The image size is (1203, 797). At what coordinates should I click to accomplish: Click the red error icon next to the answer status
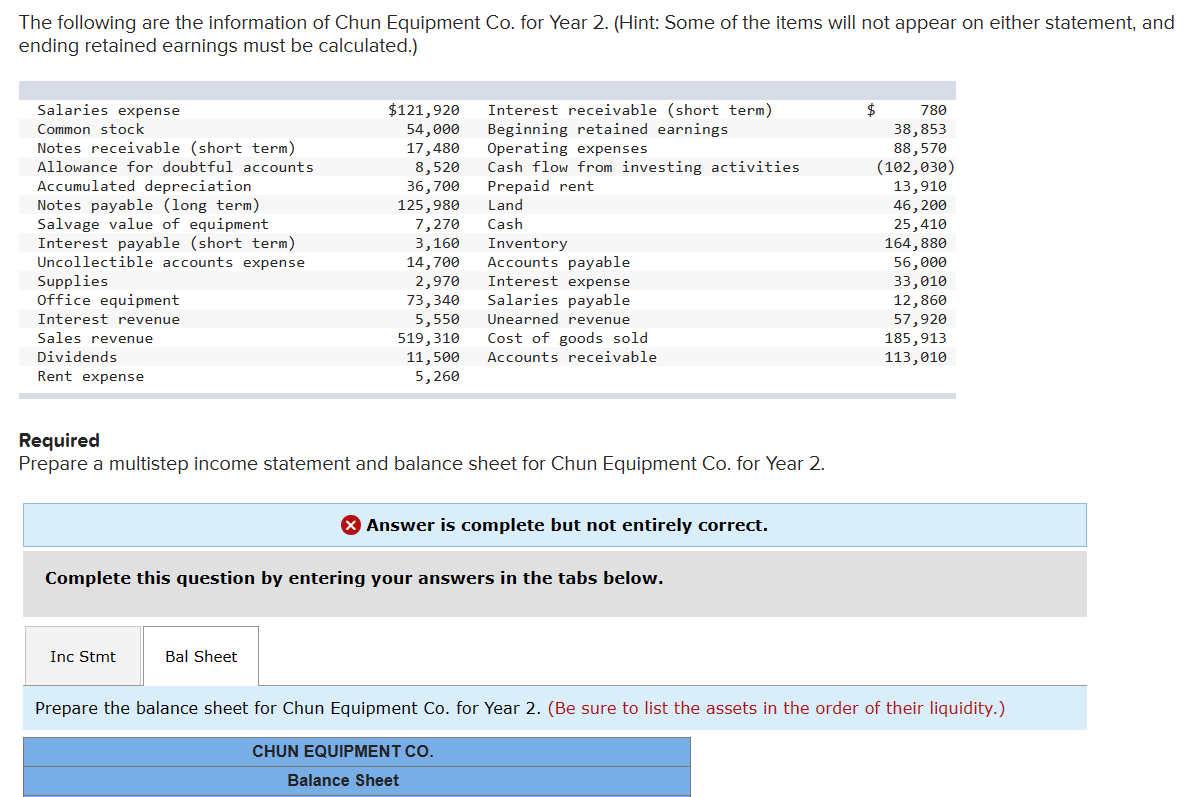coord(351,525)
